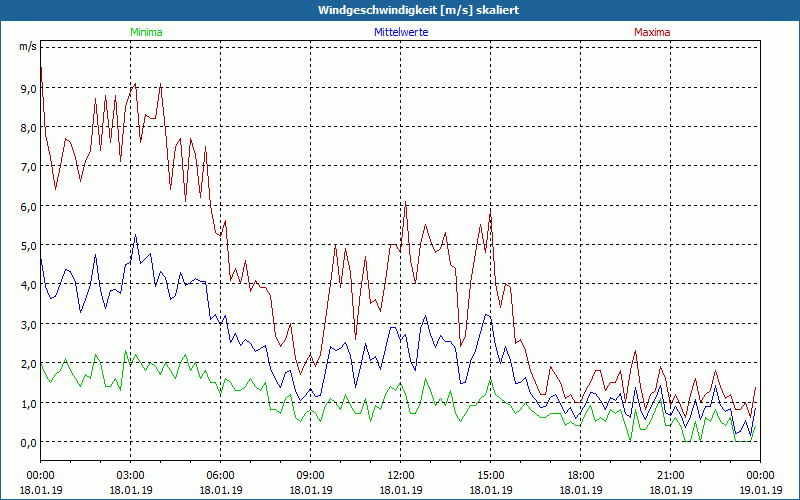Click the '19.01.19' date label on the x-axis
This screenshot has width=800, height=500.
pos(760,490)
